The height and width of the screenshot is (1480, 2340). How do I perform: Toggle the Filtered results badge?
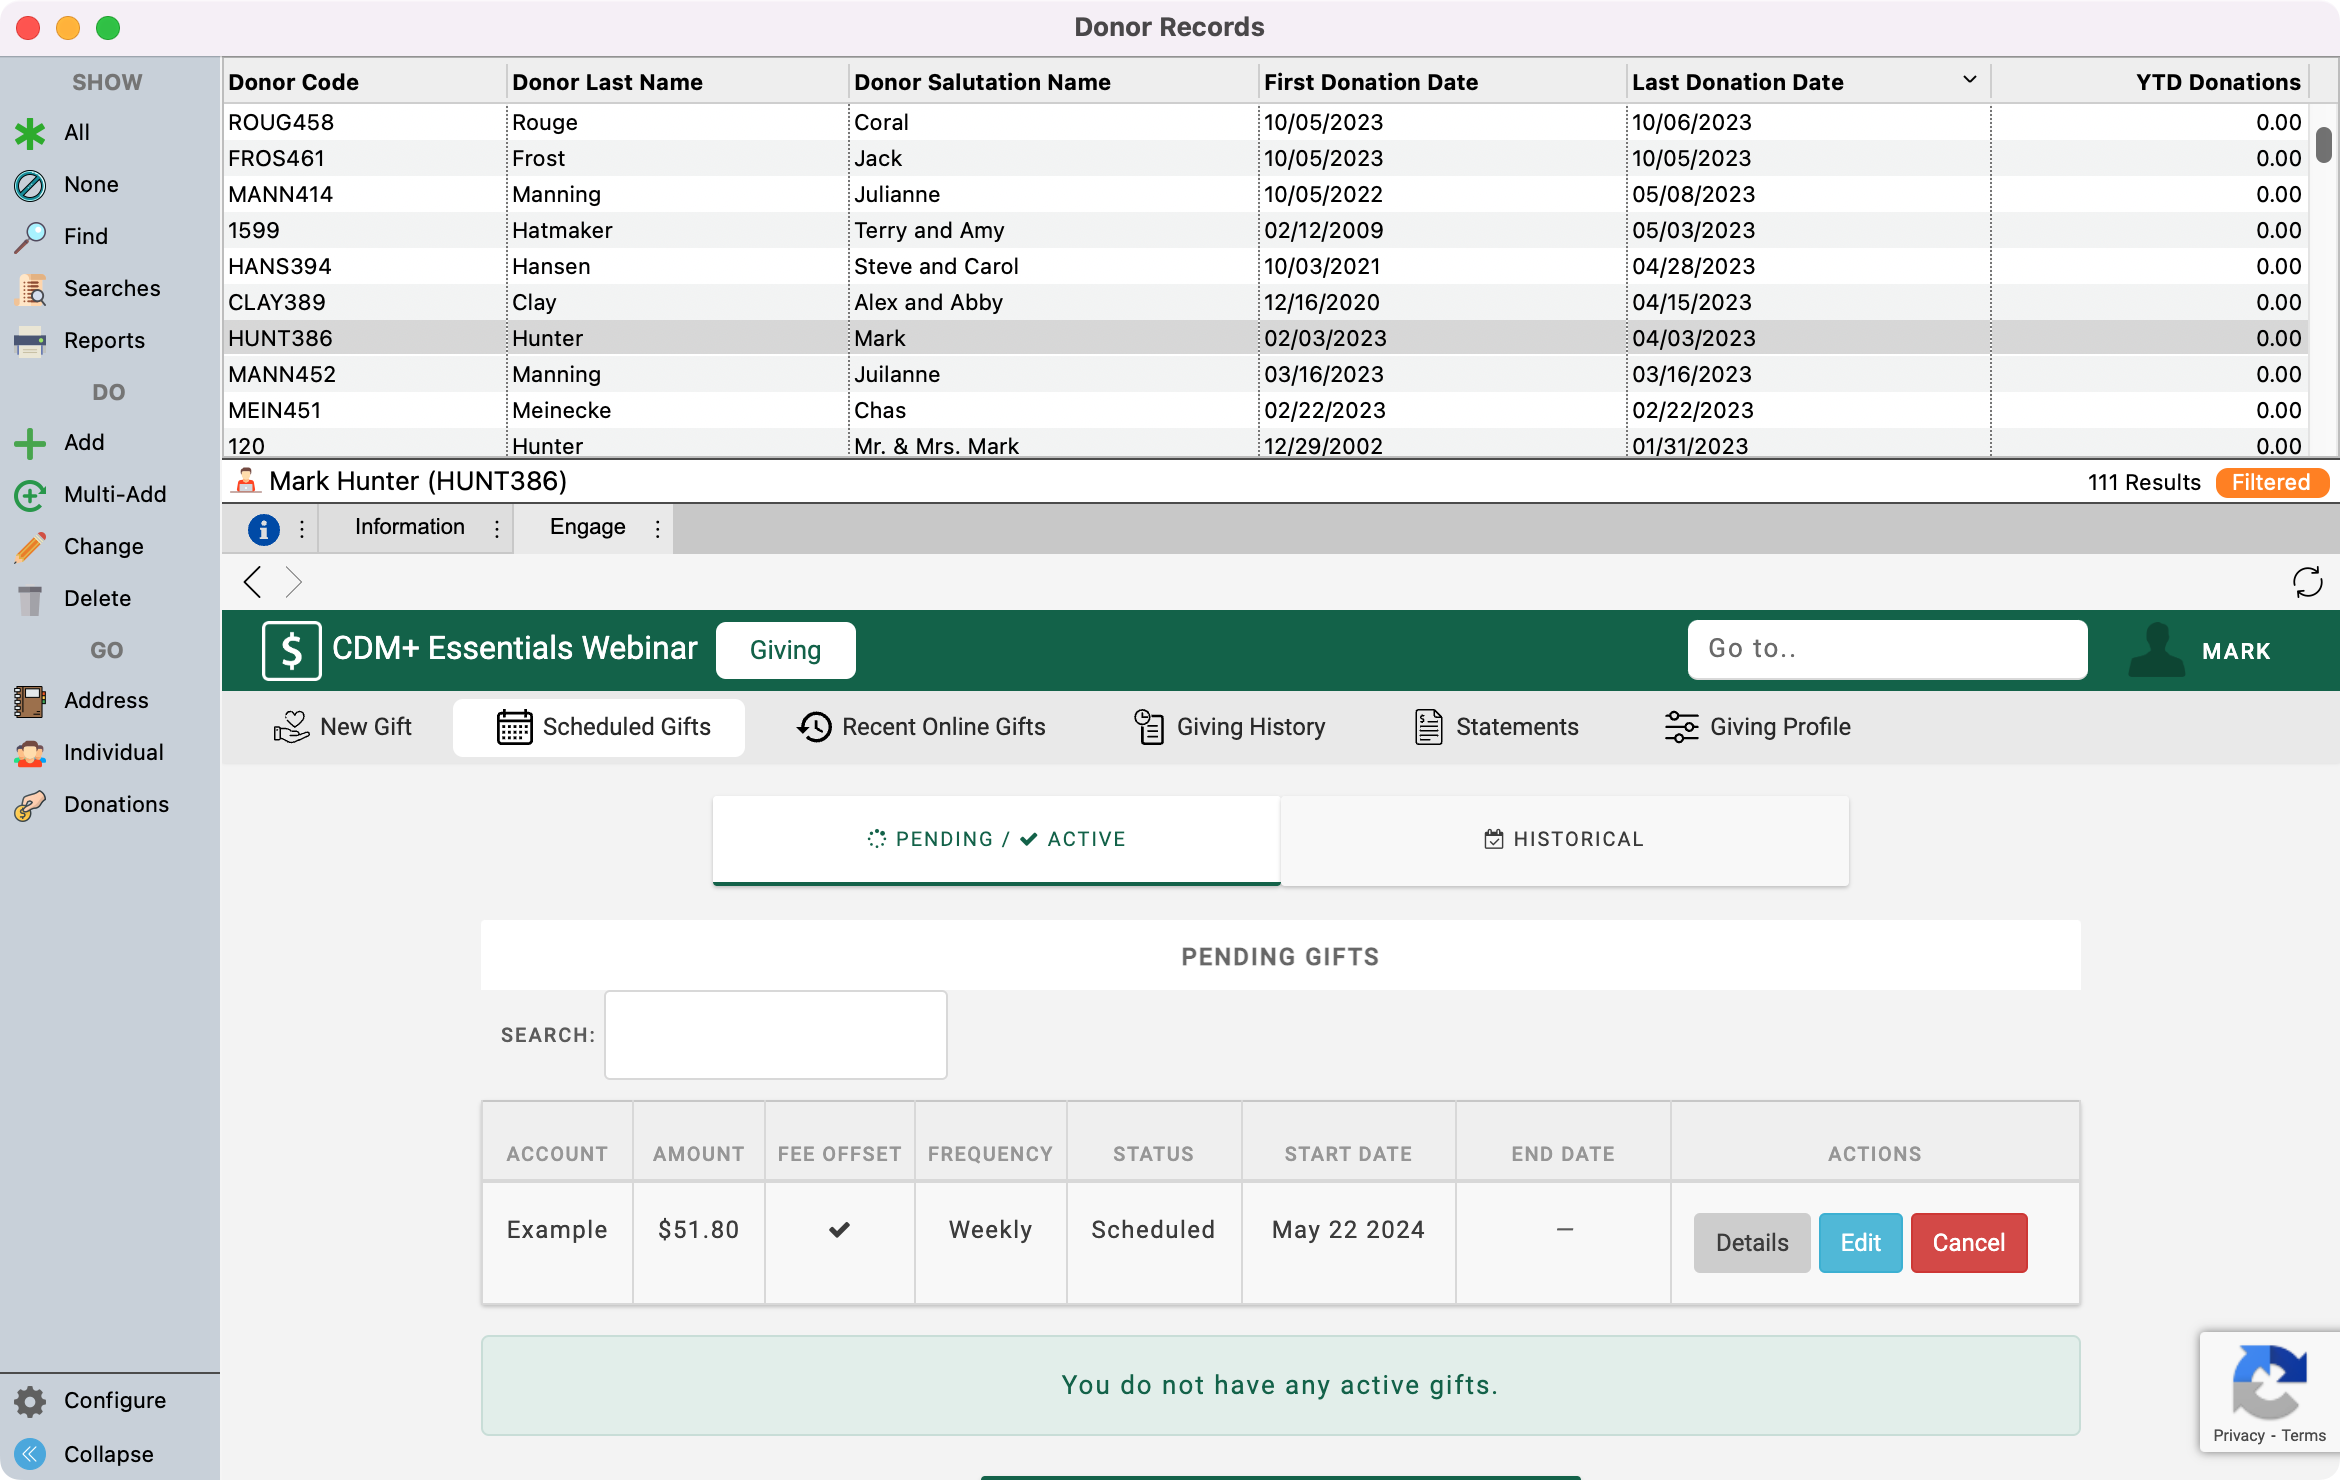click(x=2271, y=483)
